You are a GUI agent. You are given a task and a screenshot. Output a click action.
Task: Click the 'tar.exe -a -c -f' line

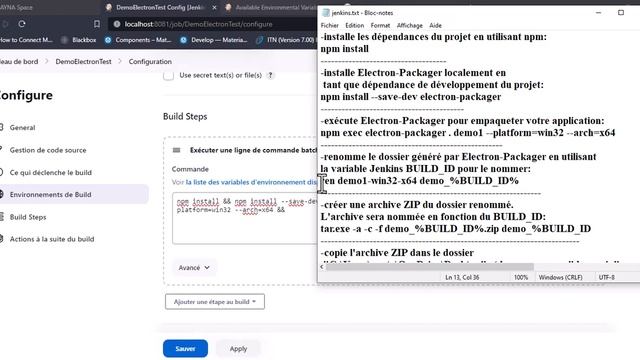pyautogui.click(x=456, y=229)
